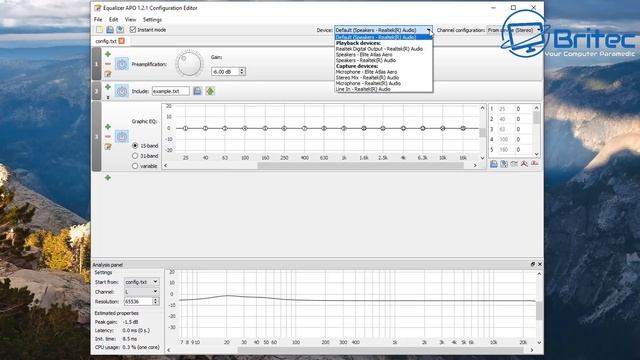Choose Speakers - Realtek(R) Audio from the list
The height and width of the screenshot is (360, 640).
(366, 60)
